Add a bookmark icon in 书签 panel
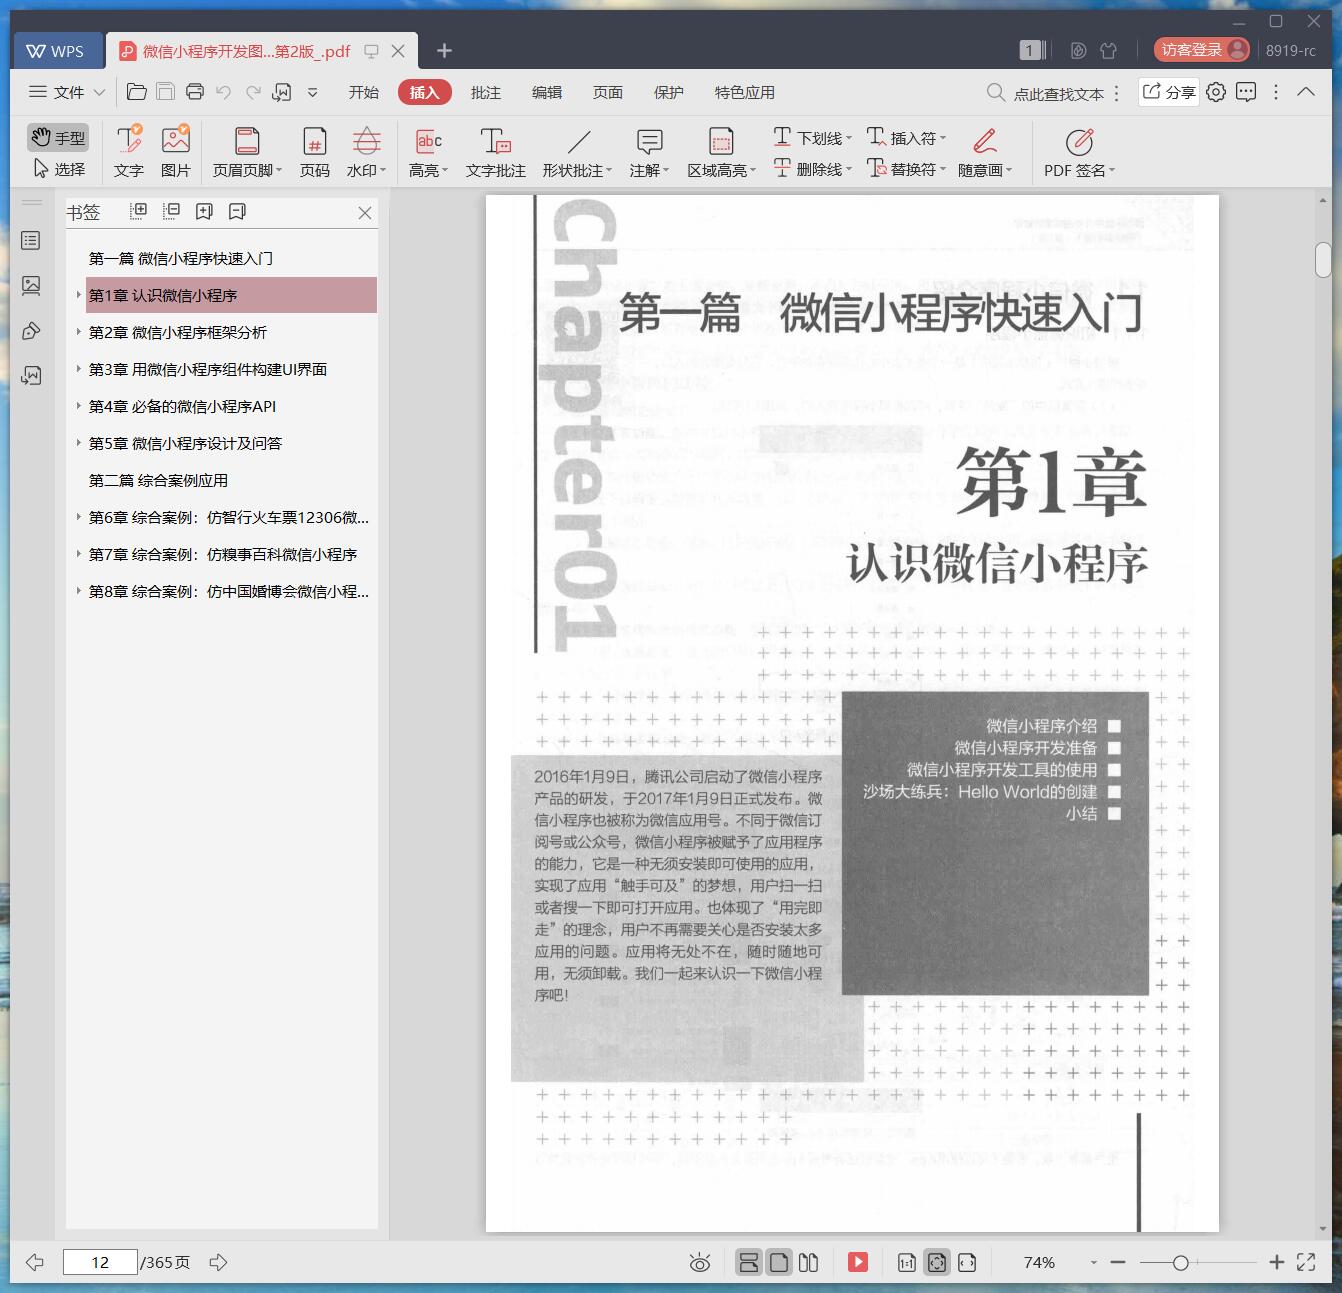 [x=205, y=211]
